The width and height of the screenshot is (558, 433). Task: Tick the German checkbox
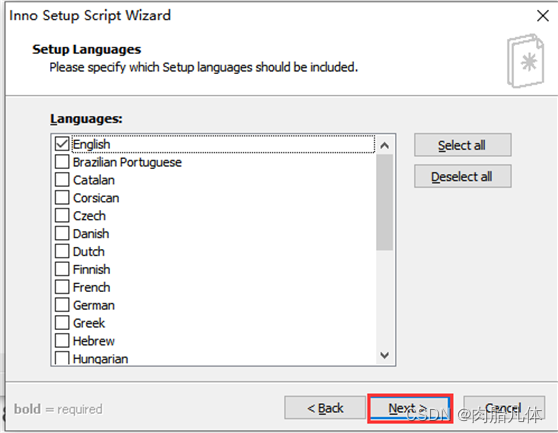tap(62, 305)
